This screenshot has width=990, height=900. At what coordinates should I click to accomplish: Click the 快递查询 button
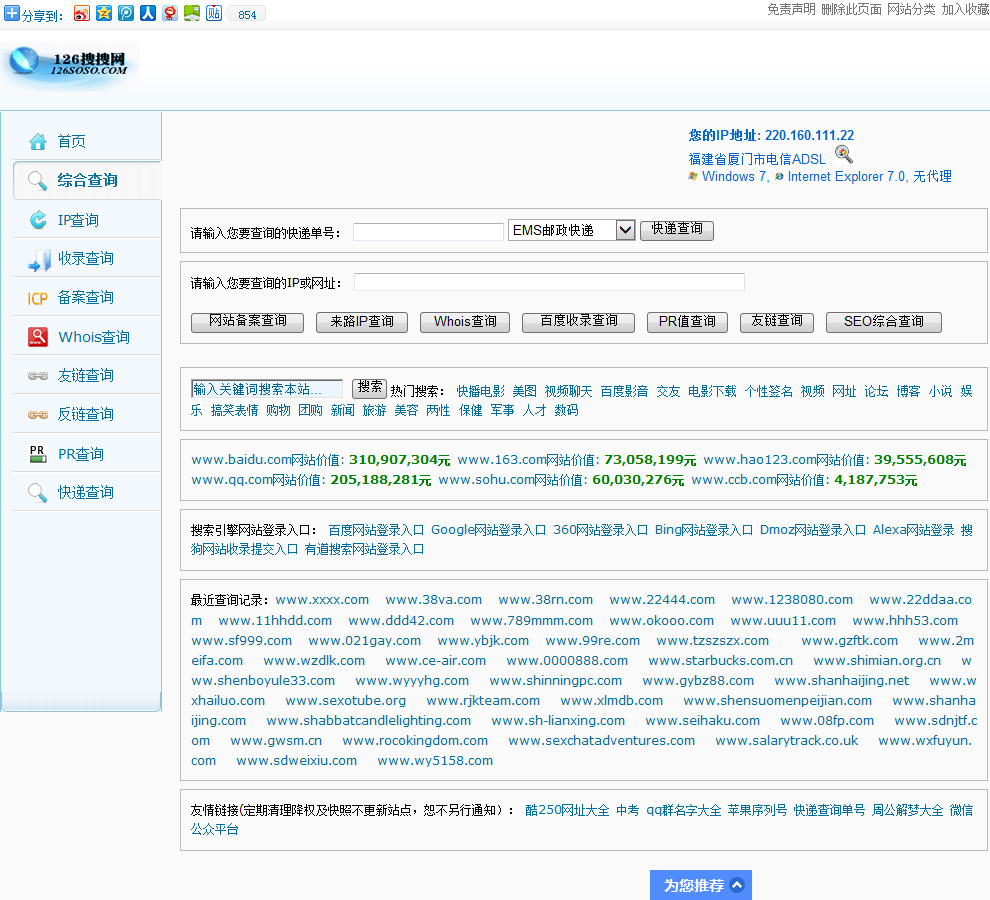[677, 230]
